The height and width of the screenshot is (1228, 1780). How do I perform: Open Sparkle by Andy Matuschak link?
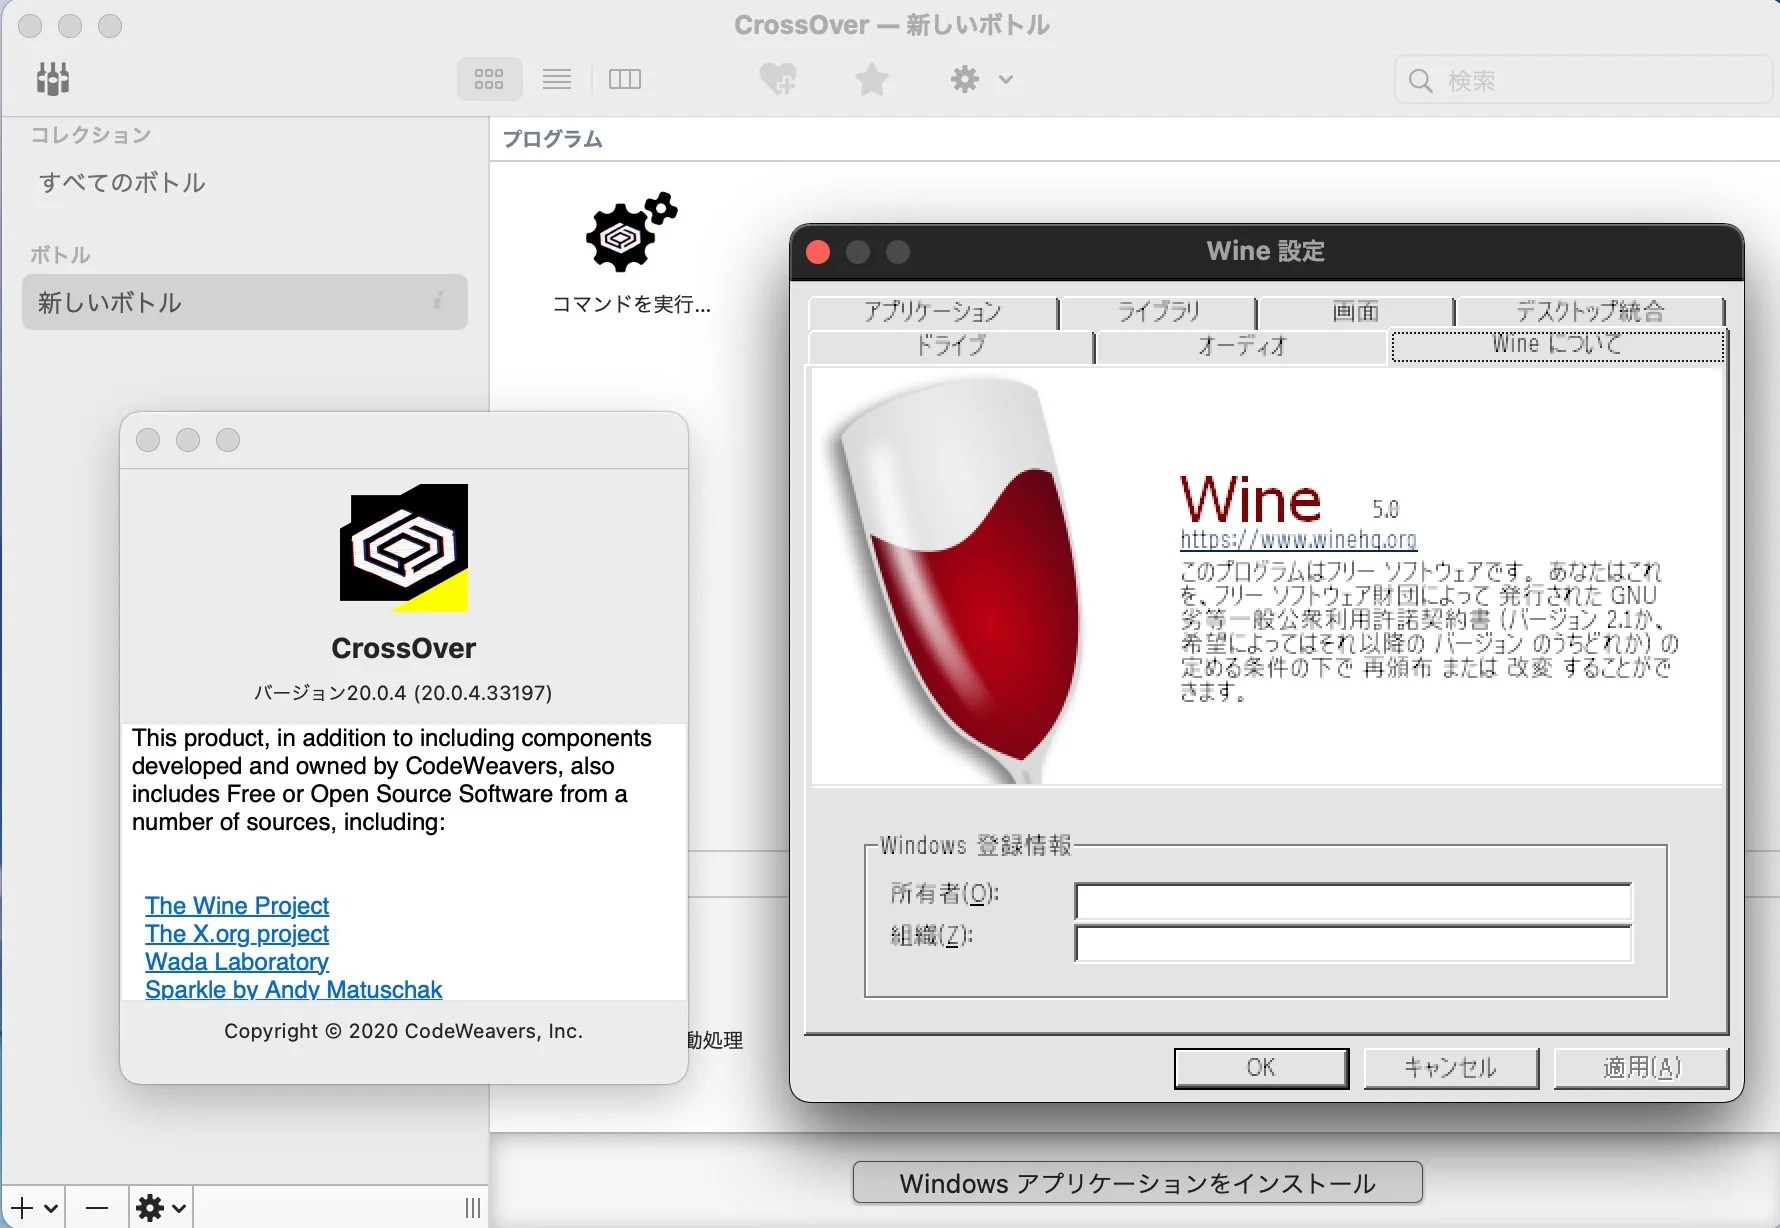293,989
